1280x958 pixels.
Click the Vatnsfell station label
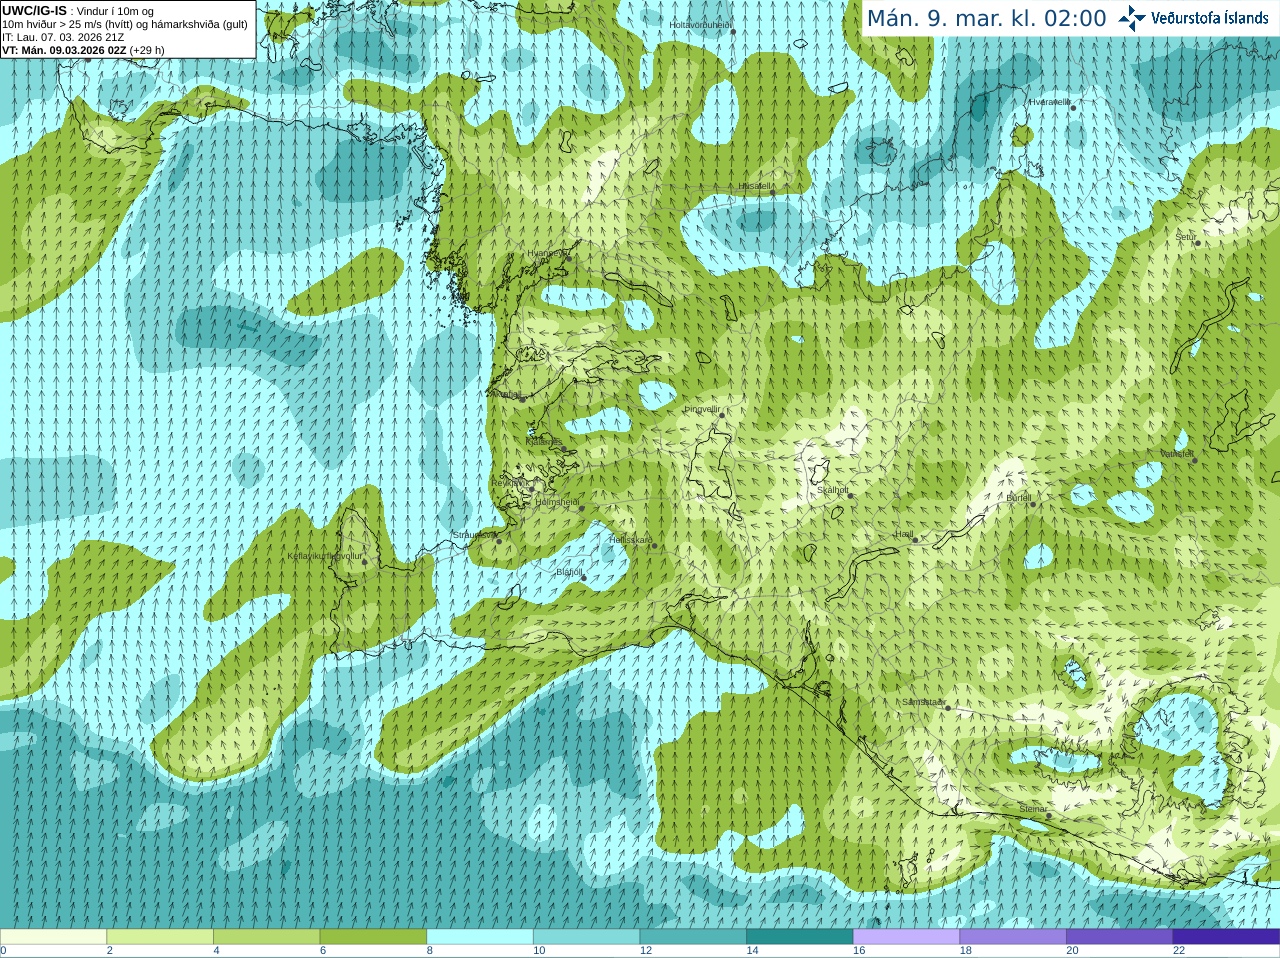click(1177, 454)
